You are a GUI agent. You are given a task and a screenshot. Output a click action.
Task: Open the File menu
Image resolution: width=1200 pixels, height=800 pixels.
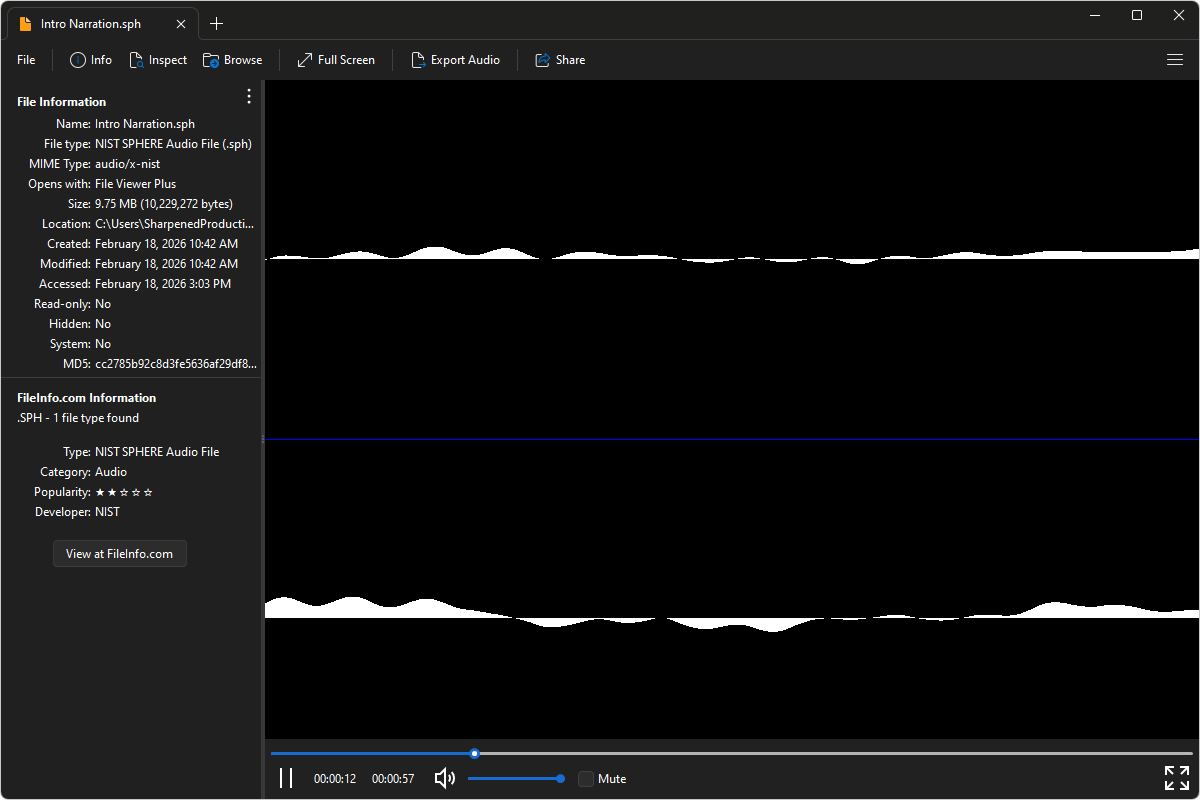pyautogui.click(x=26, y=60)
